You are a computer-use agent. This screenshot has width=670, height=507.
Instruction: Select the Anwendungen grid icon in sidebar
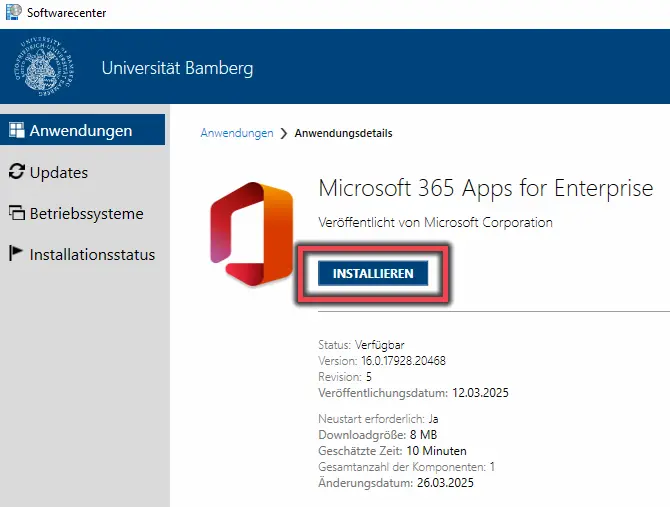[17, 130]
